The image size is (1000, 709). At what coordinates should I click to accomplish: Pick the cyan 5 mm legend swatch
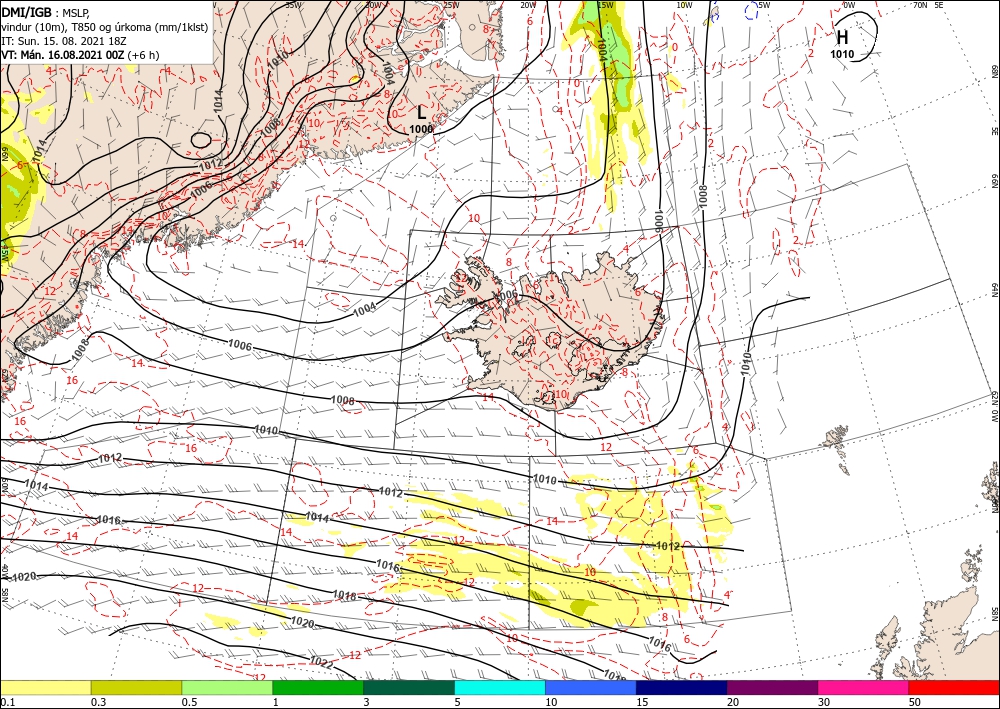click(x=500, y=687)
